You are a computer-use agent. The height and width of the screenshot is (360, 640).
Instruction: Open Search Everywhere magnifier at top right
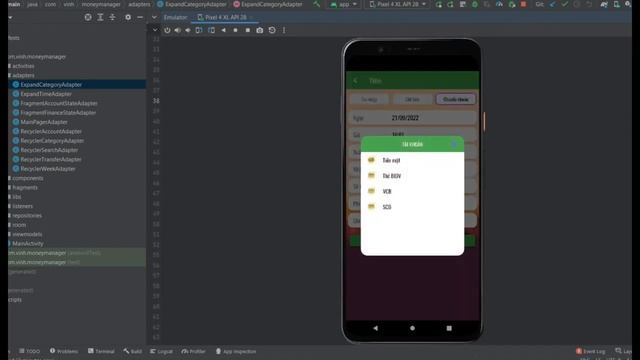[628, 4]
